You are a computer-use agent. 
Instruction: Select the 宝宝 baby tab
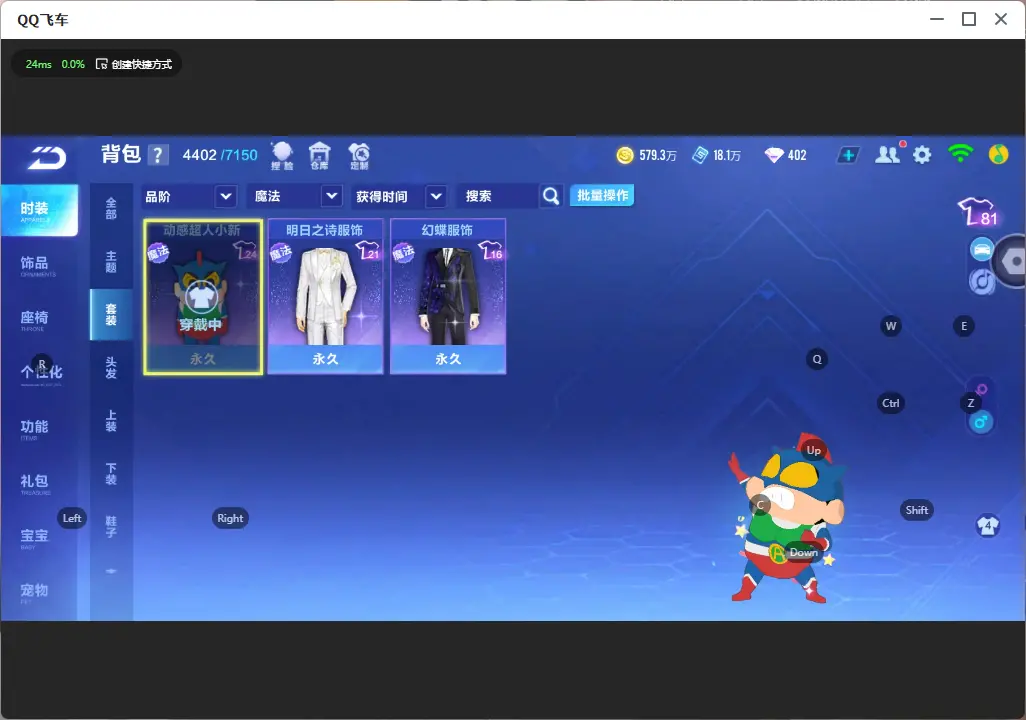pos(35,537)
